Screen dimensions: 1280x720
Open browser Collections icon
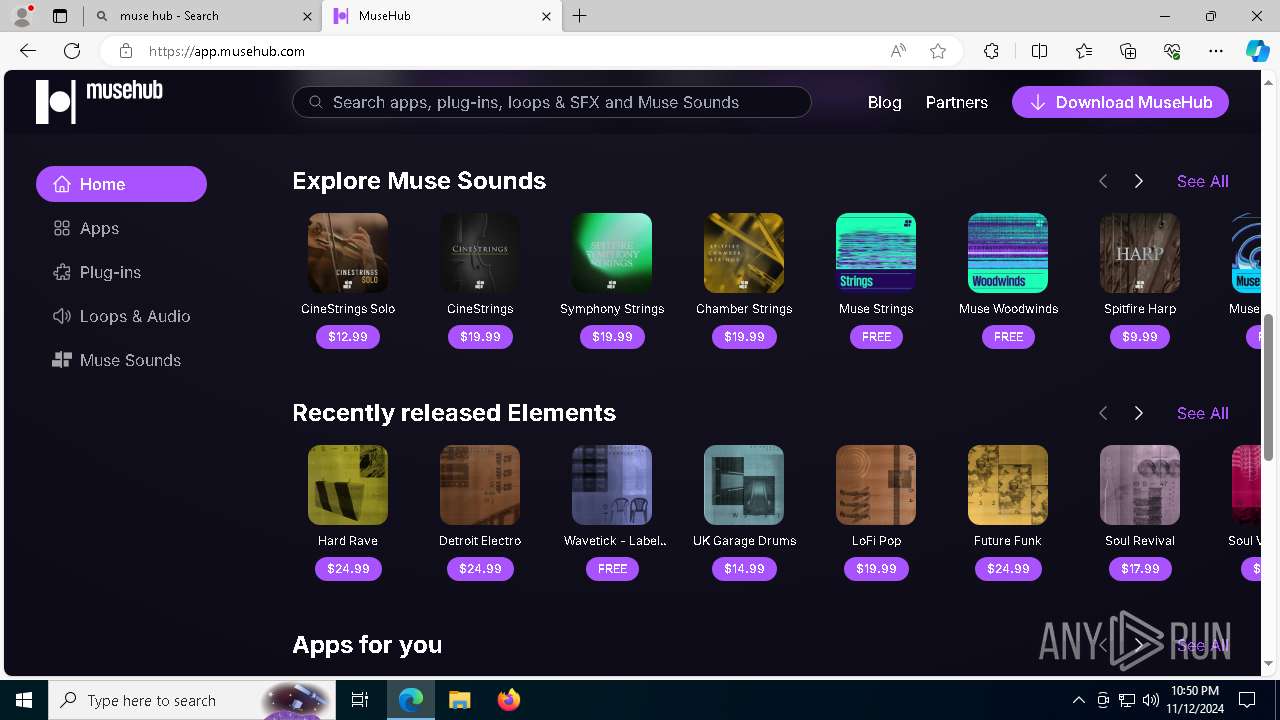coord(1128,51)
